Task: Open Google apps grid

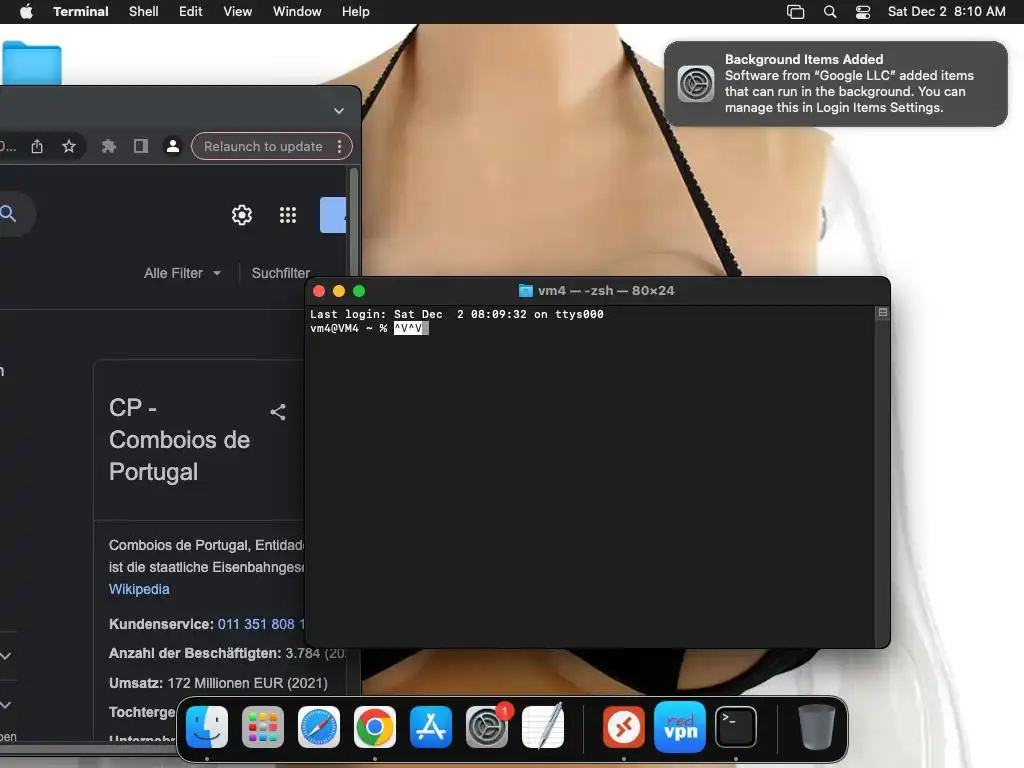Action: click(288, 215)
